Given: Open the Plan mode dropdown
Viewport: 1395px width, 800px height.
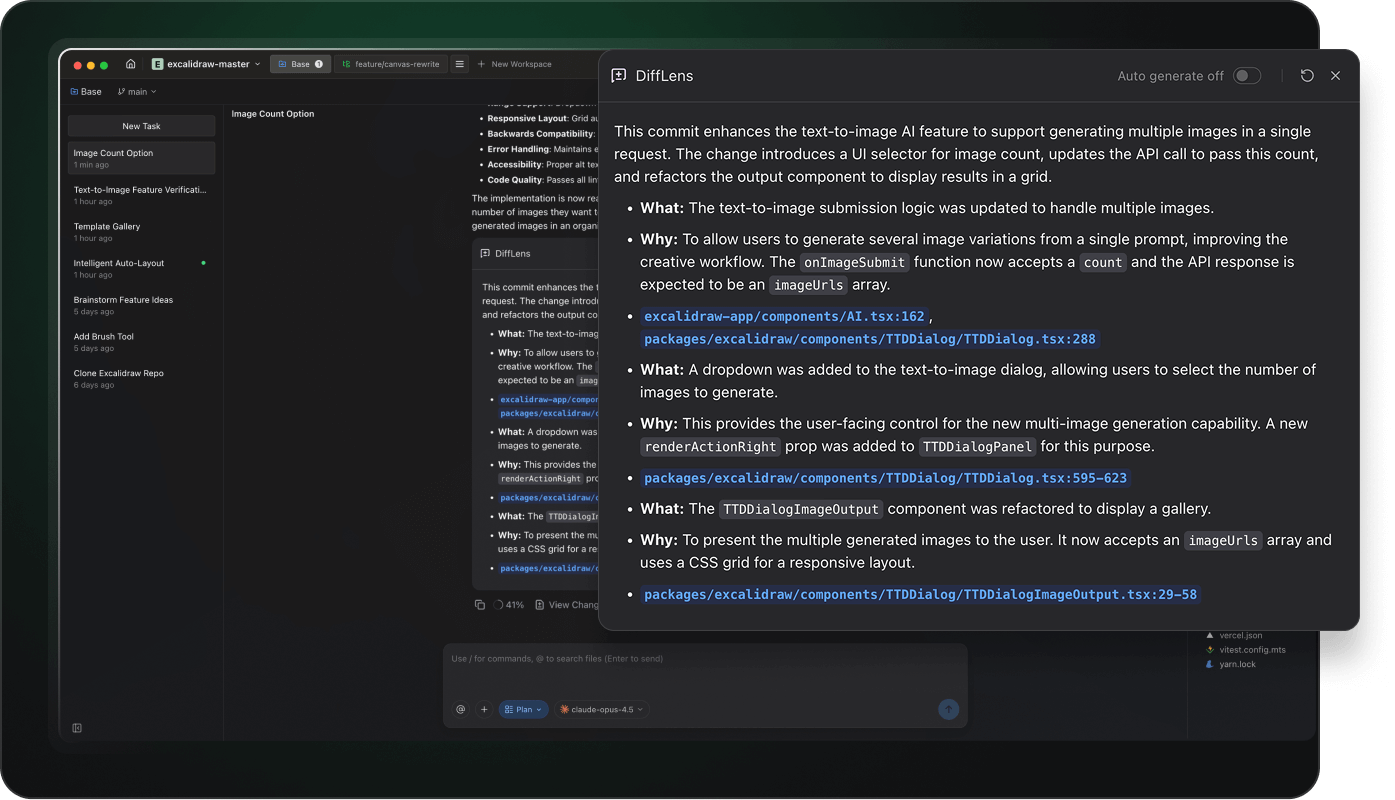Looking at the screenshot, I should tap(523, 709).
